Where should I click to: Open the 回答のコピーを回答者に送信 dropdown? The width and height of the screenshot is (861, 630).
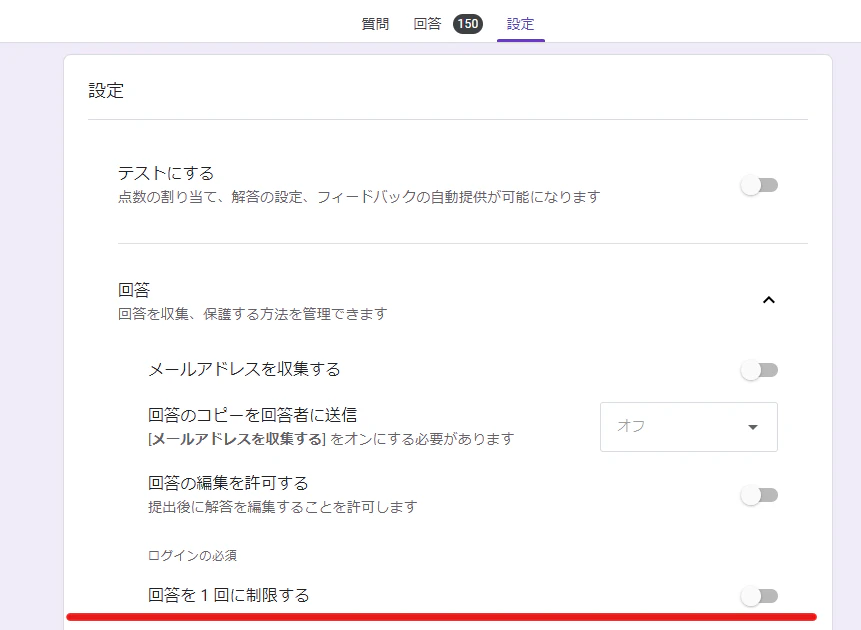click(x=689, y=427)
